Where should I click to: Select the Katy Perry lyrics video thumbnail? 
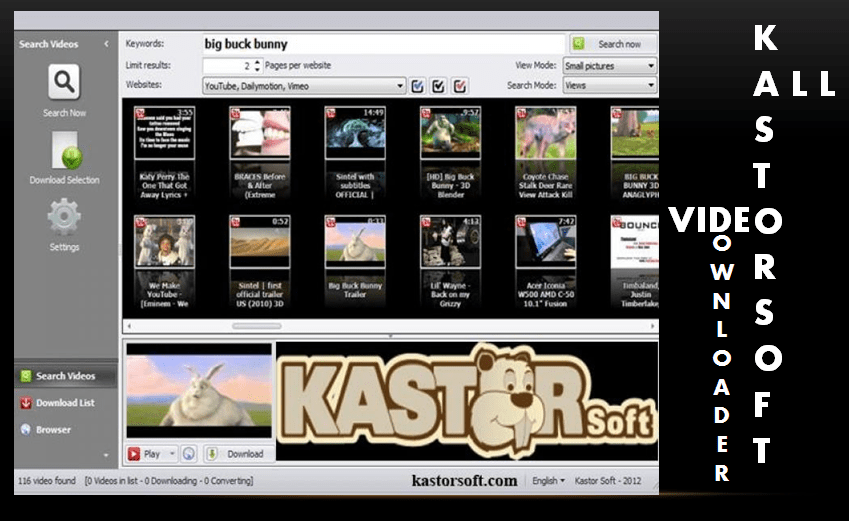point(164,133)
